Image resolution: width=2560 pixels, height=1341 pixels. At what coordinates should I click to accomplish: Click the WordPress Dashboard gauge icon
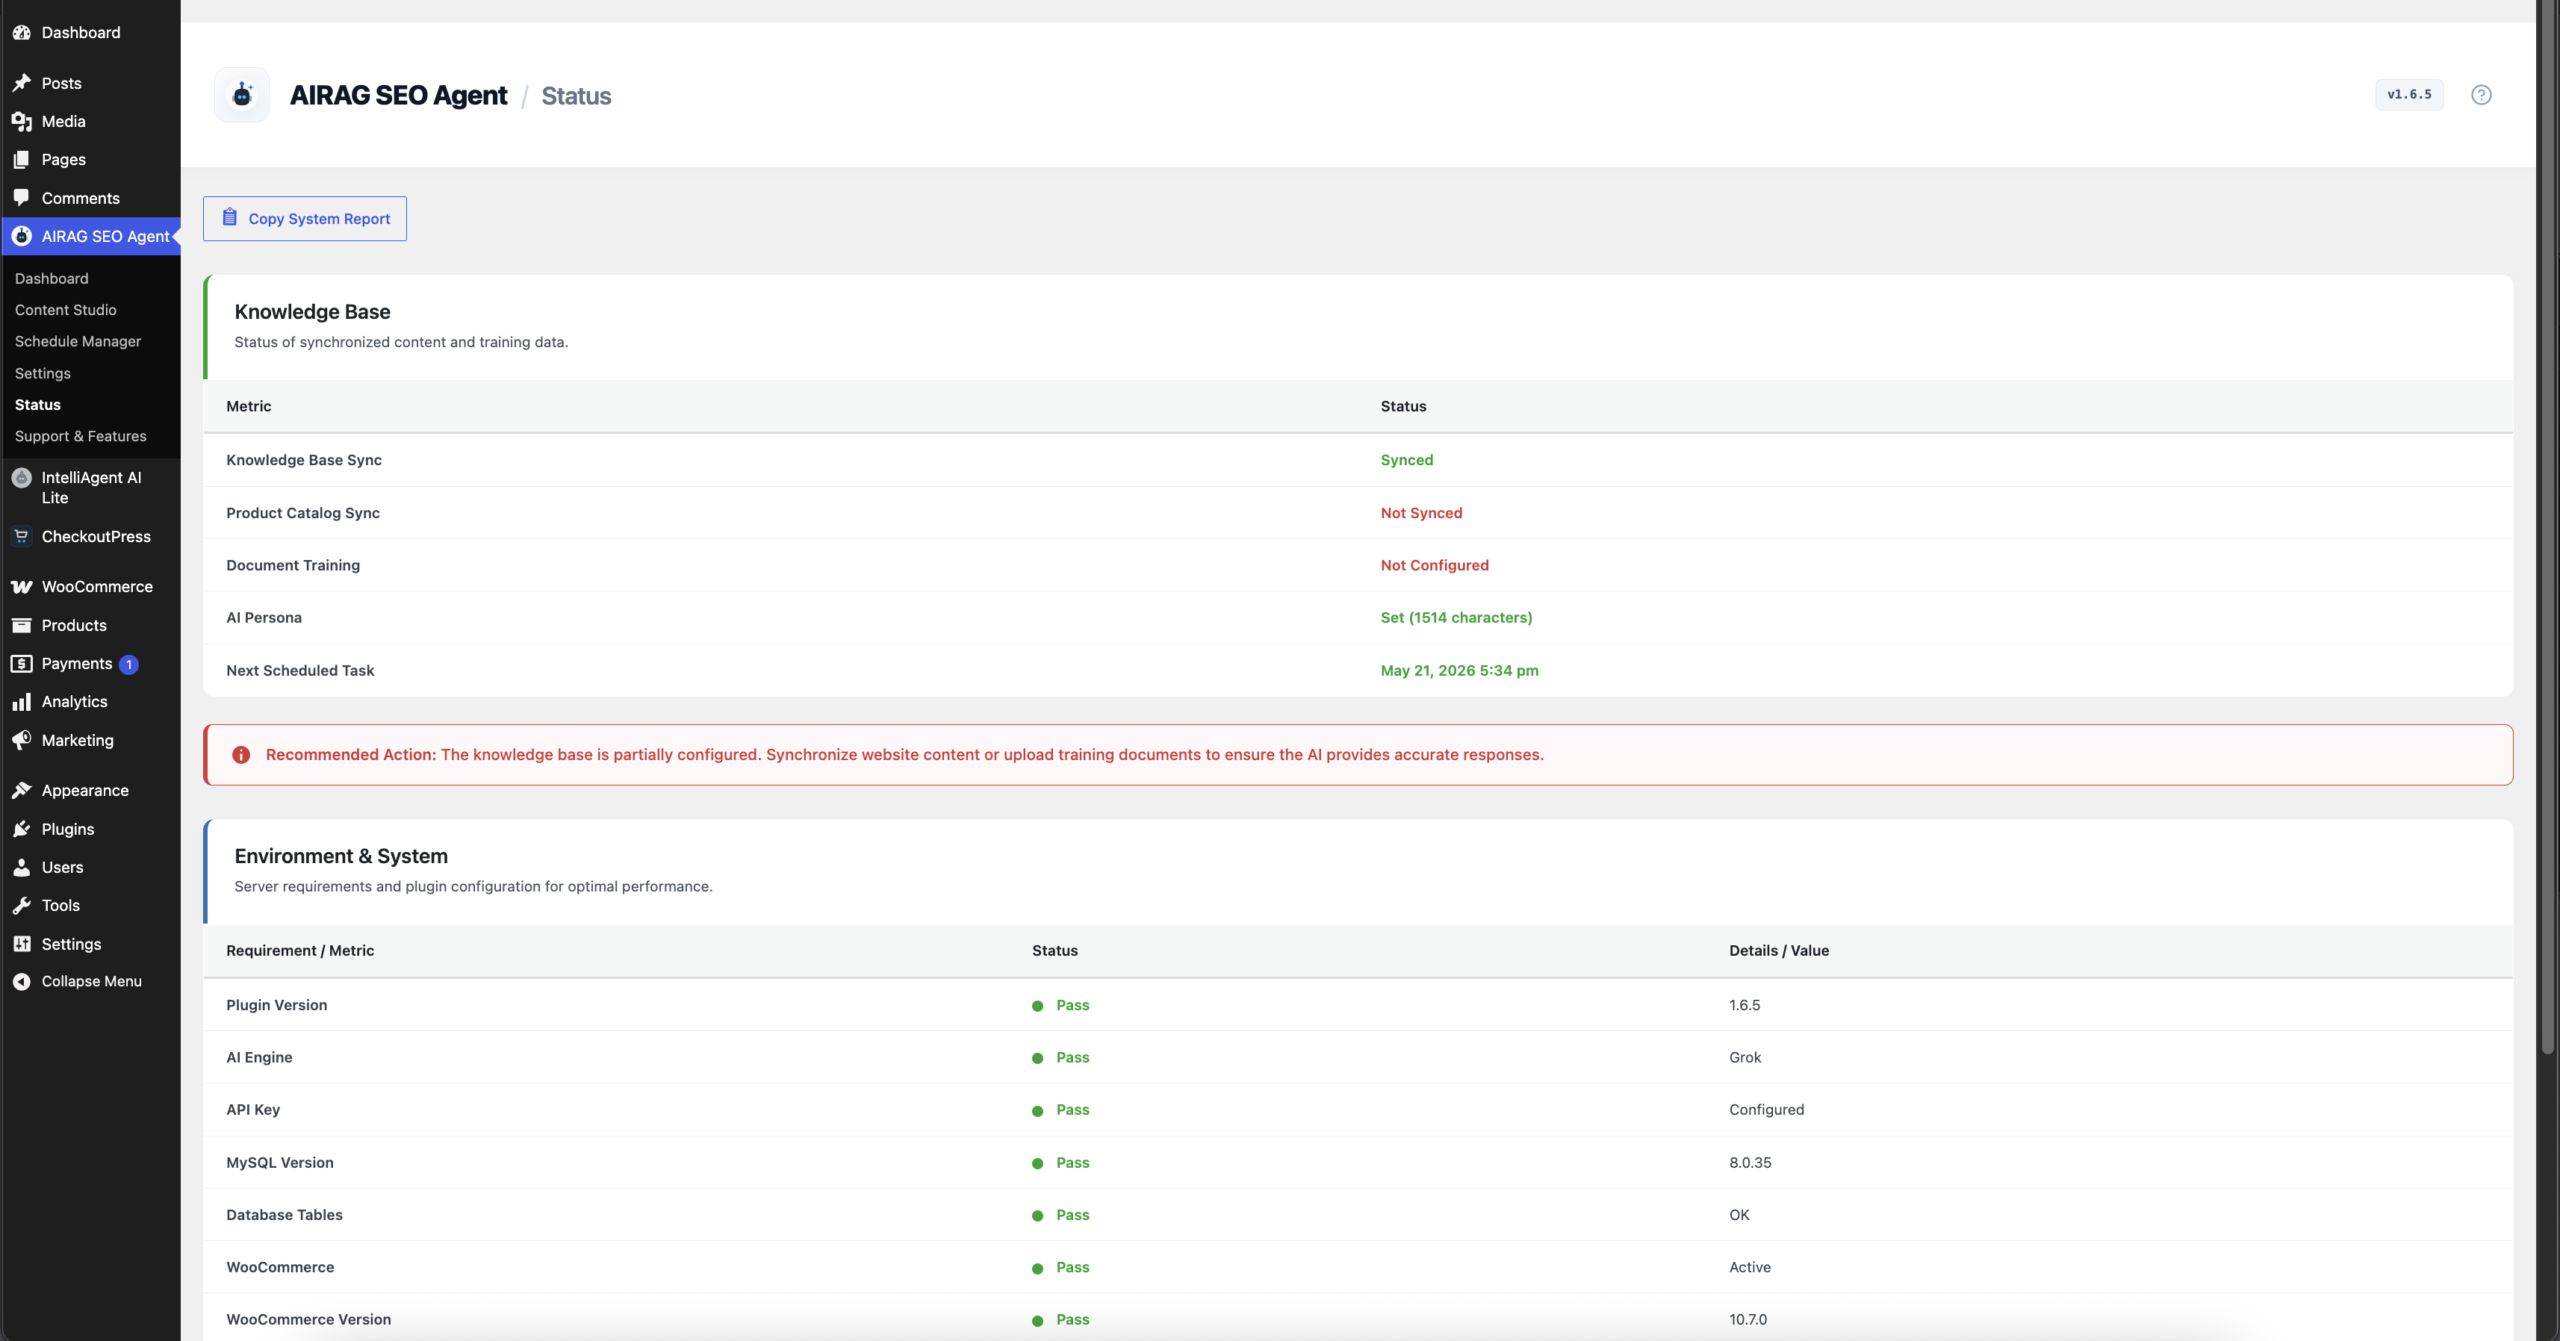pyautogui.click(x=21, y=33)
